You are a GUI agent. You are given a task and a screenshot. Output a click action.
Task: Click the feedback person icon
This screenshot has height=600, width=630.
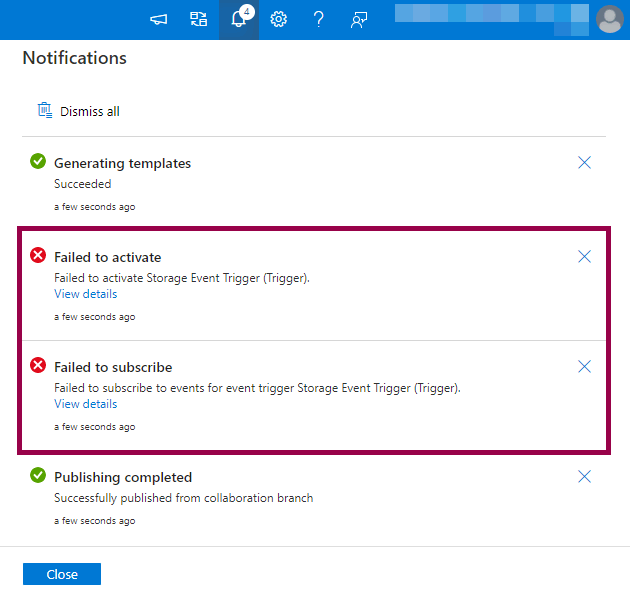click(x=358, y=20)
